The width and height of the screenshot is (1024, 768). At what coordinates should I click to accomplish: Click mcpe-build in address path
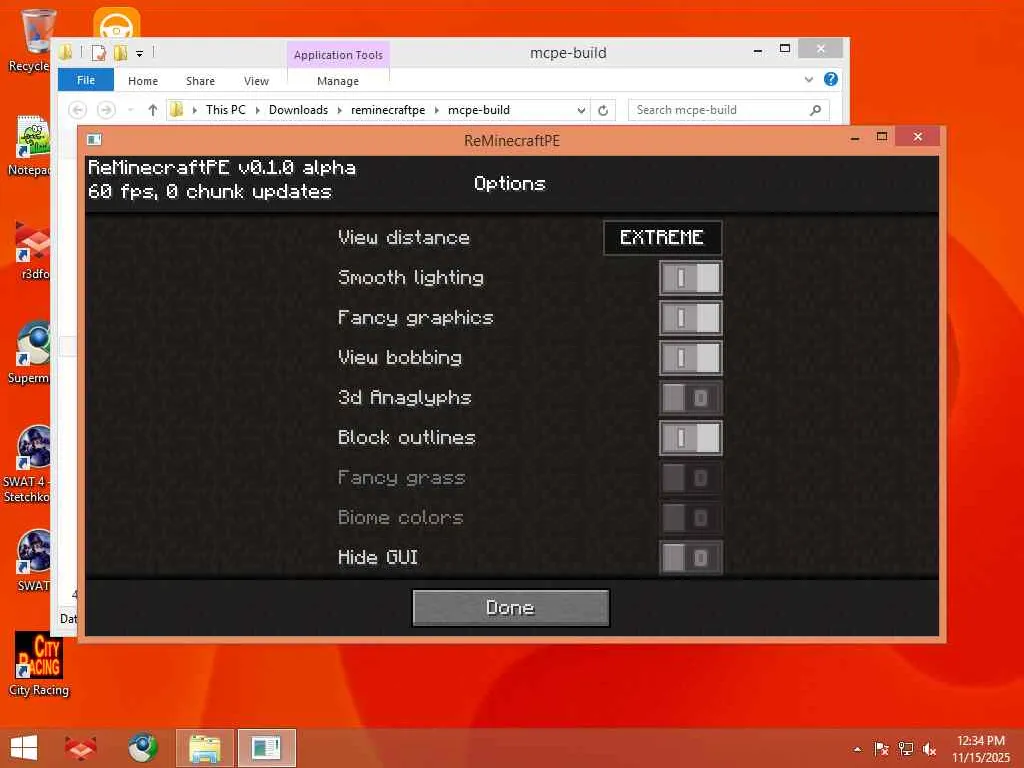(x=479, y=110)
